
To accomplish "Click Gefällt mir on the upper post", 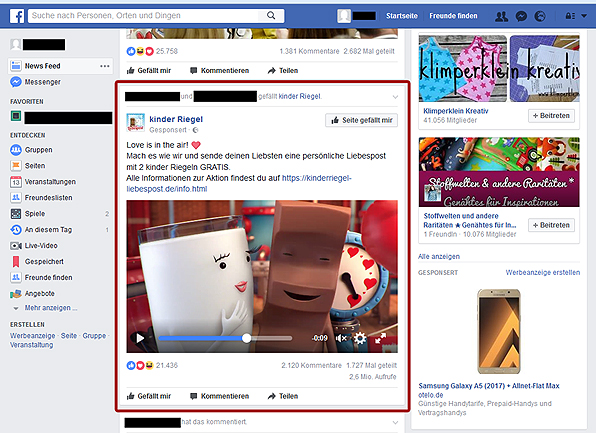I will [x=149, y=71].
